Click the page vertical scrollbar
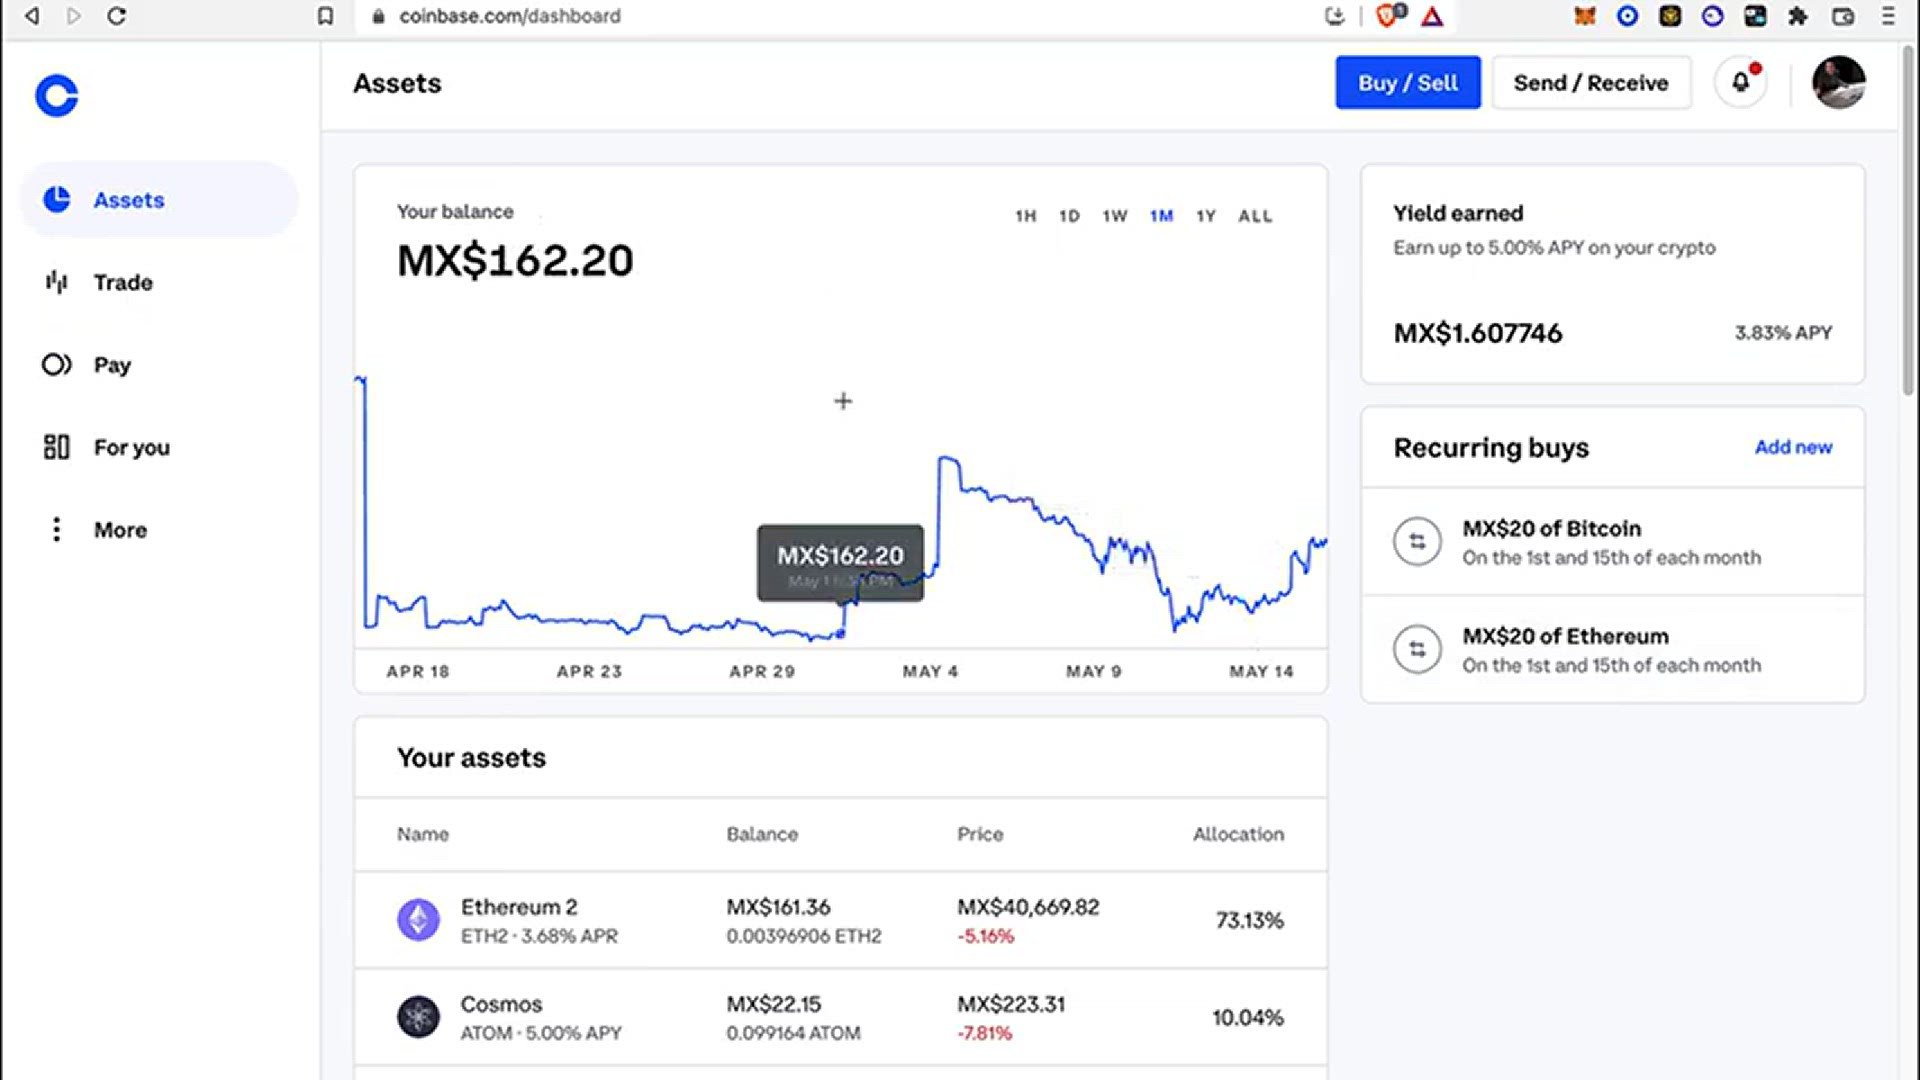This screenshot has height=1080, width=1920. [x=1908, y=220]
